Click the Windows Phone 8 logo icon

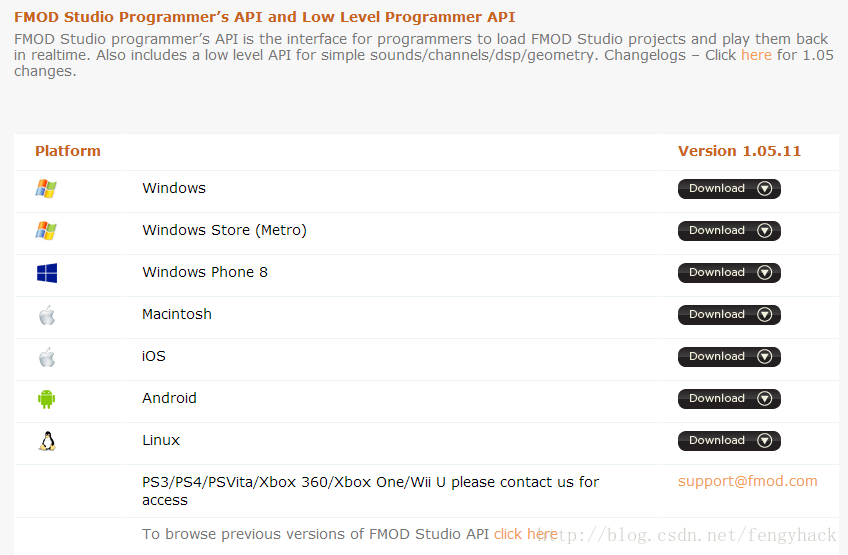47,273
